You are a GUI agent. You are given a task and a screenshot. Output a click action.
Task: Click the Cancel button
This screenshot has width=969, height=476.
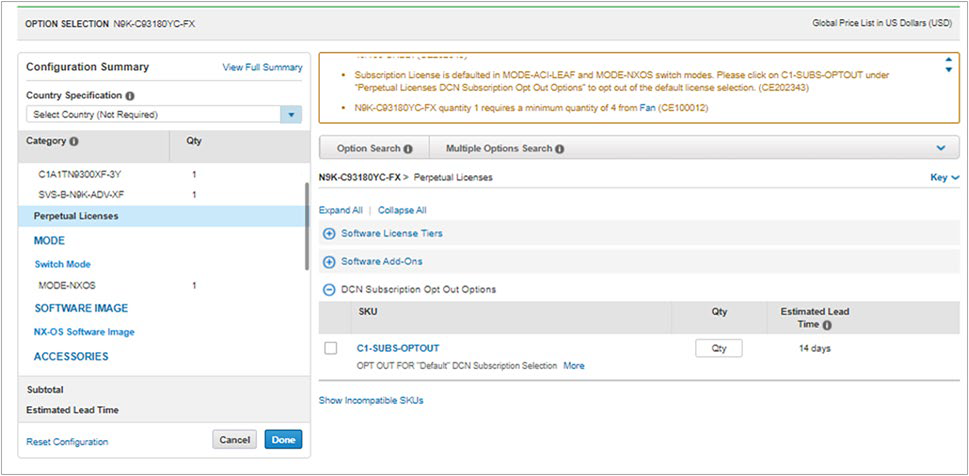click(234, 439)
